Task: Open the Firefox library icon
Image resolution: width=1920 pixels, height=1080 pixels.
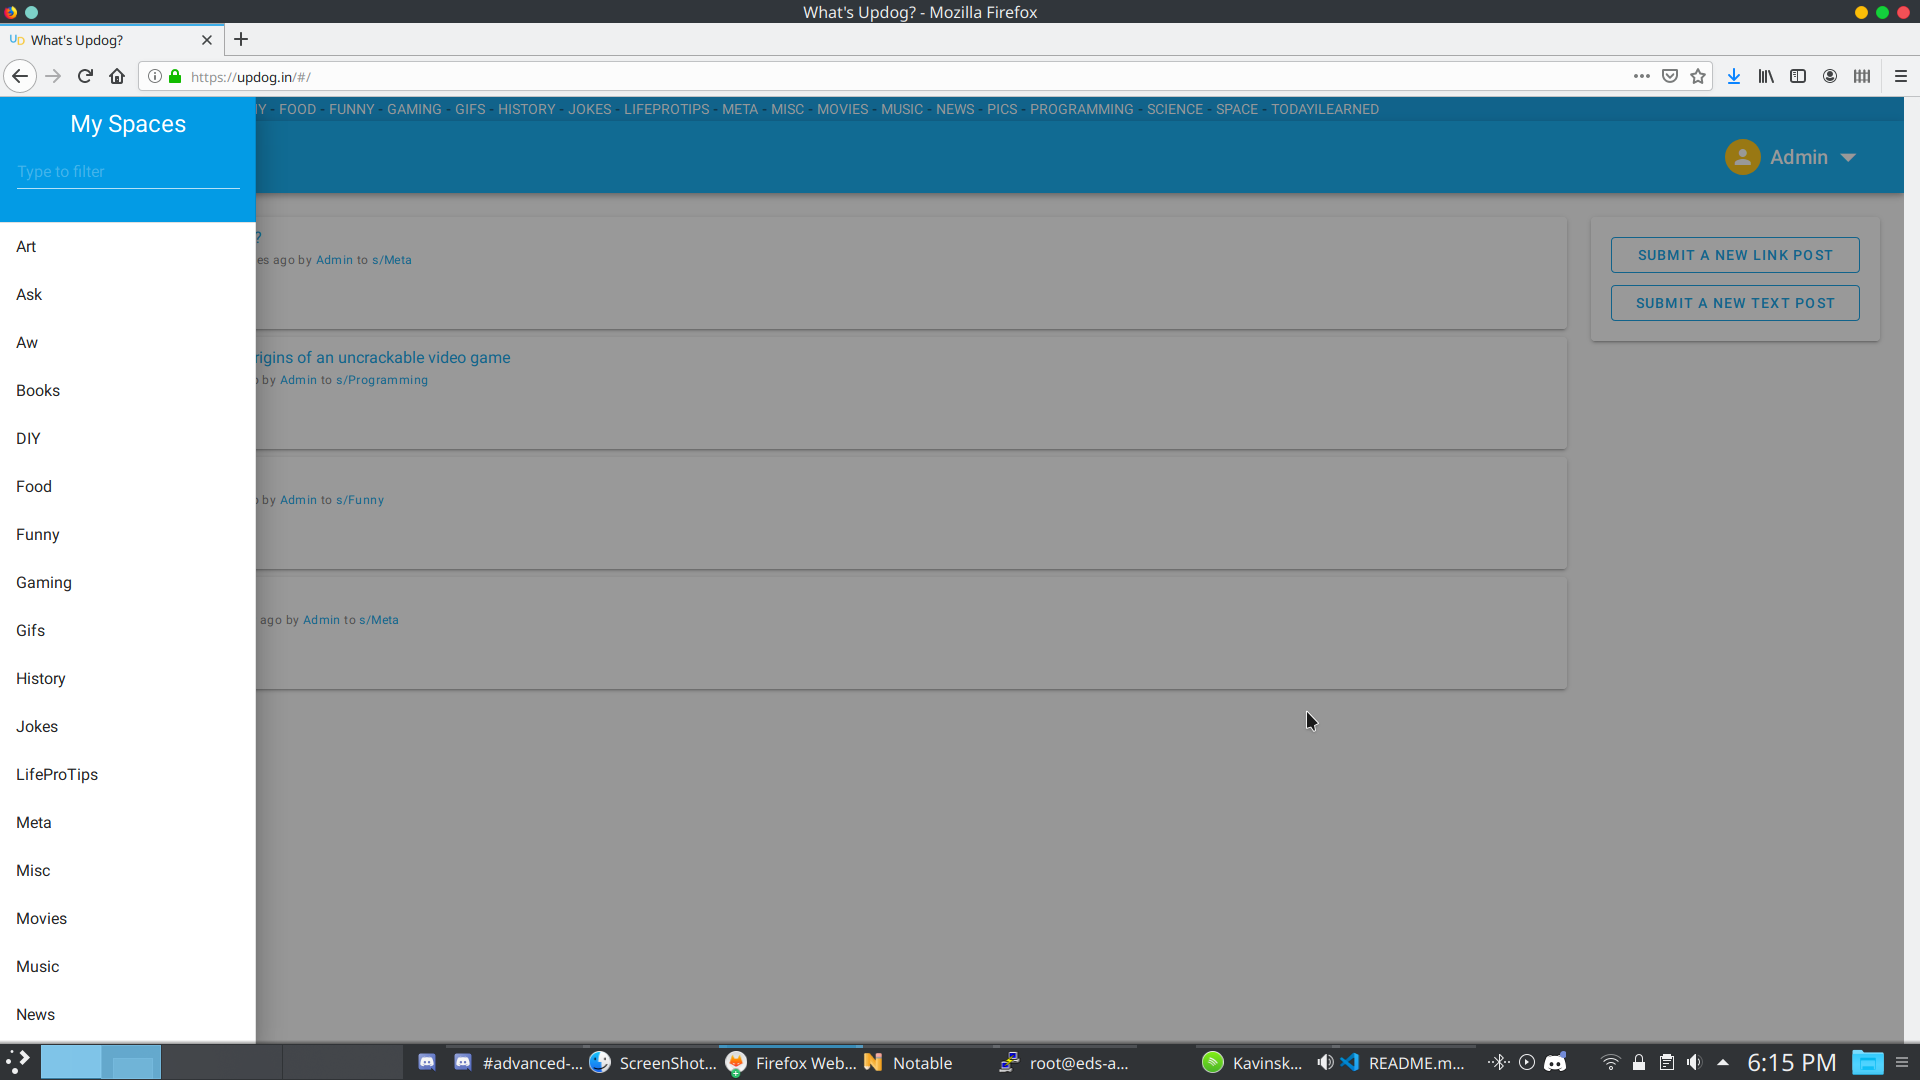Action: 1766,77
